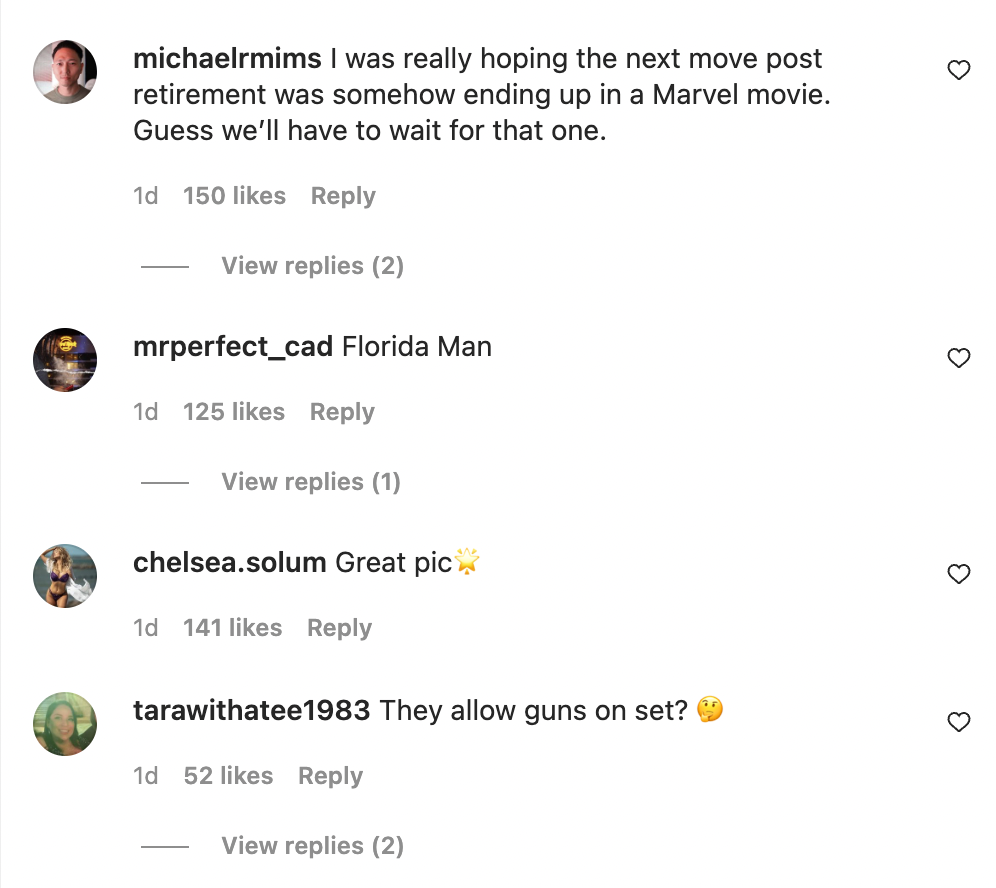Open chelsea.solum's profile picture
The width and height of the screenshot is (996, 888).
[x=64, y=576]
